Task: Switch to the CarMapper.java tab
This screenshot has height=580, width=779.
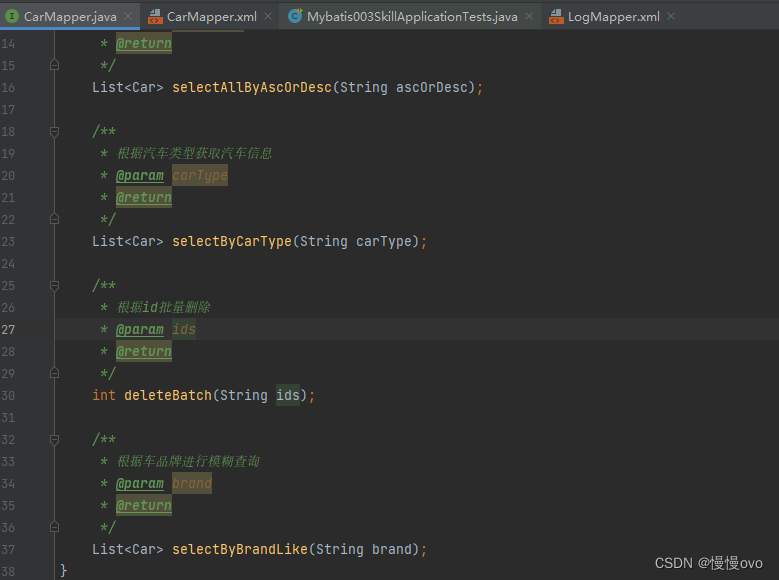Action: click(x=70, y=16)
